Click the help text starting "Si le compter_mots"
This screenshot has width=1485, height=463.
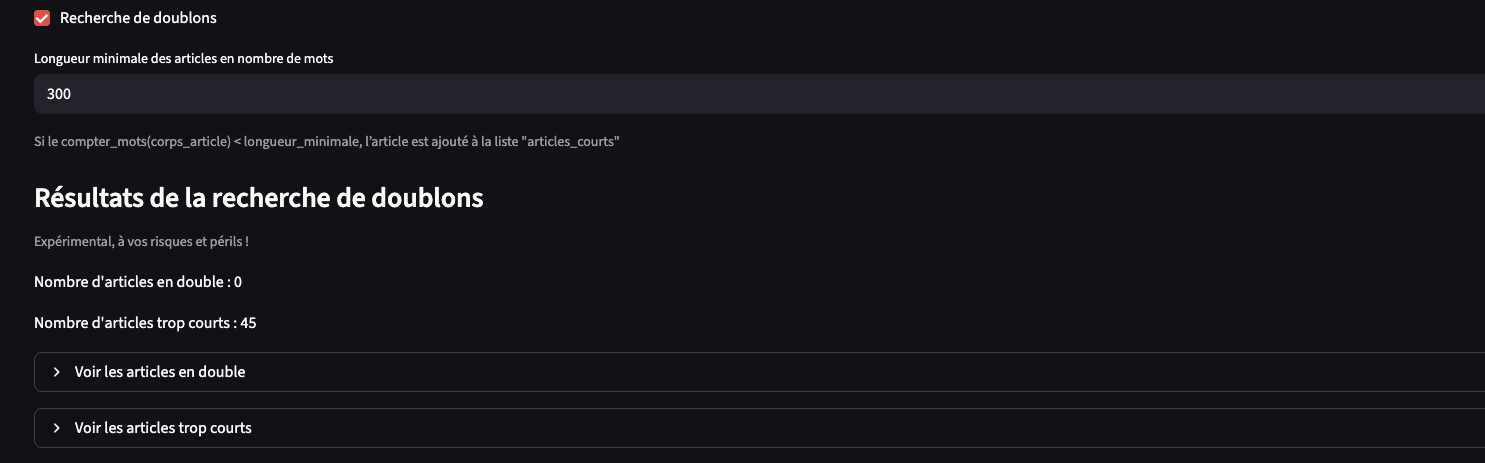pos(327,142)
